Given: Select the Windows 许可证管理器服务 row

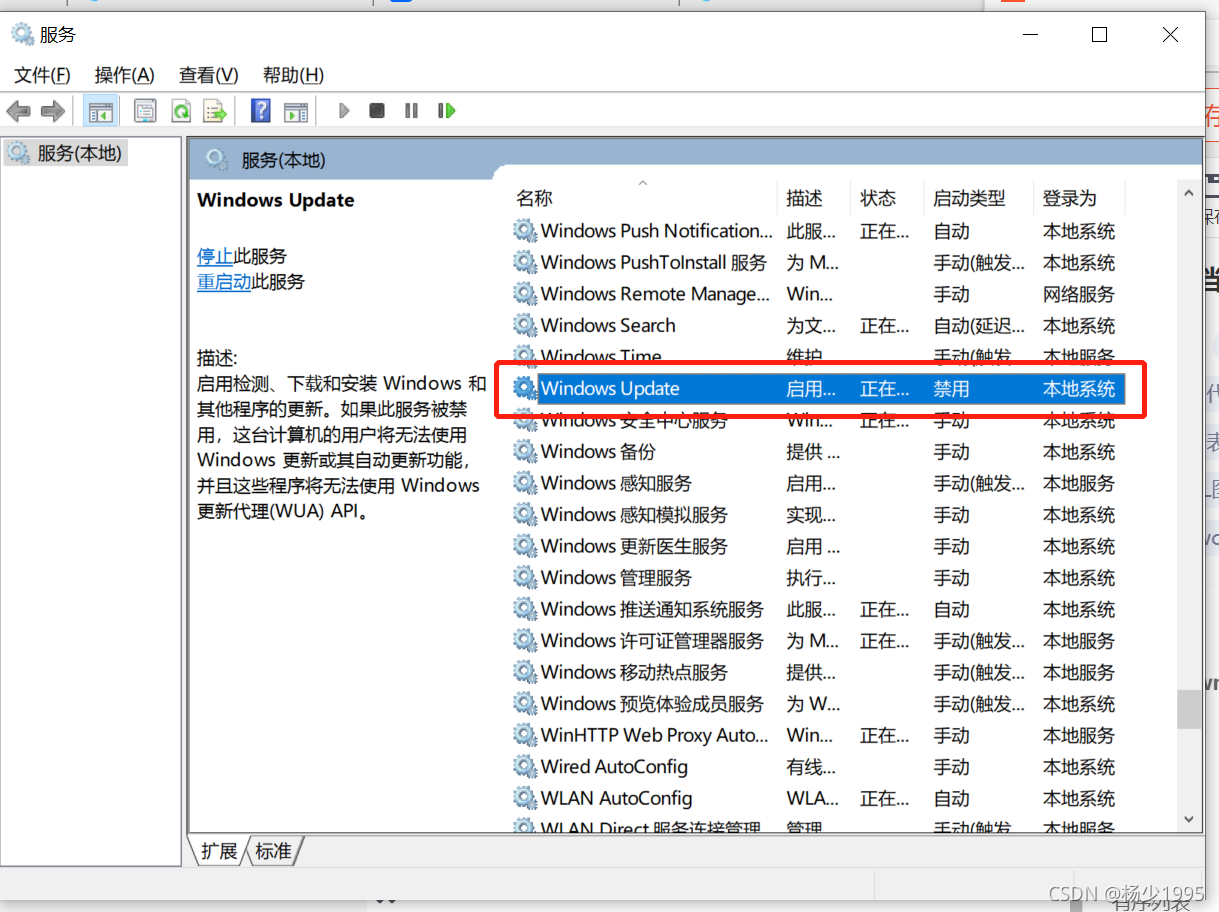Looking at the screenshot, I should click(818, 640).
